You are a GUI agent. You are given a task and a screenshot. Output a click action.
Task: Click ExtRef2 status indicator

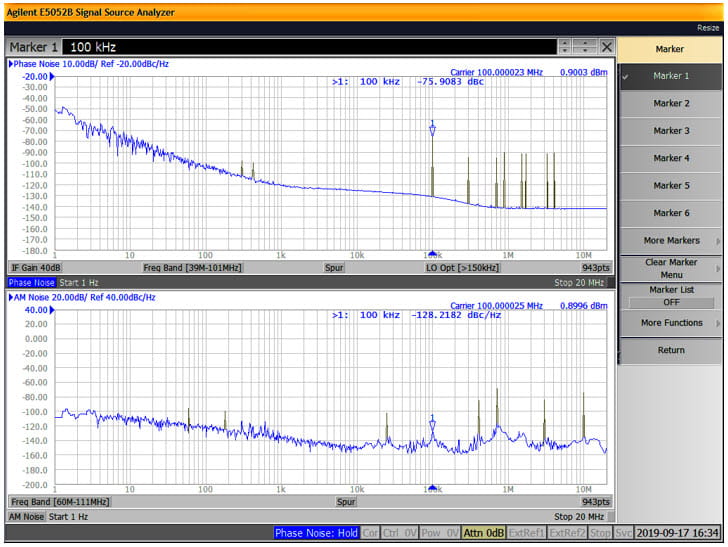(567, 533)
